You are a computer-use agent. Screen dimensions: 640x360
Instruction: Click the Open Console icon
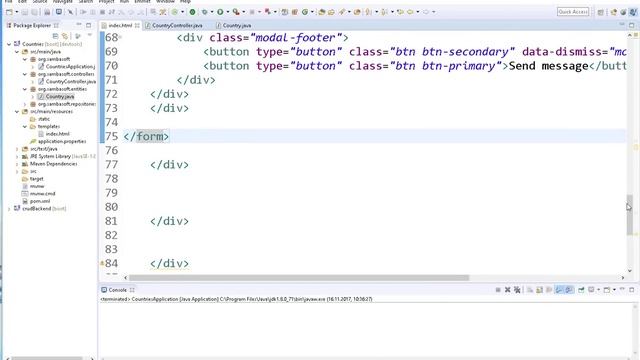(x=607, y=290)
